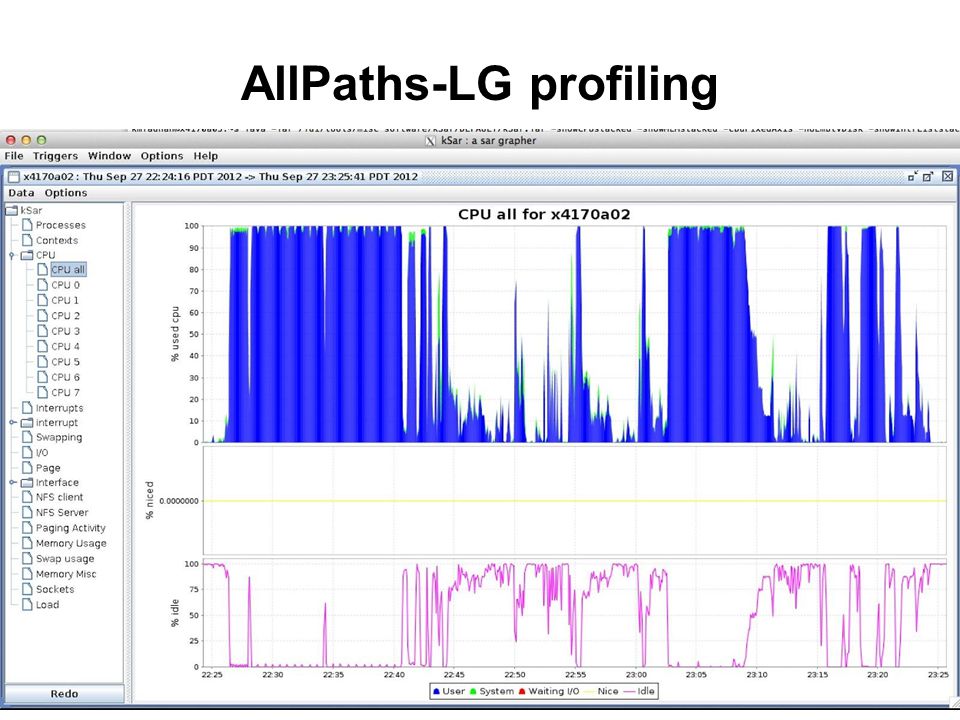Click the Paging Activity page icon
This screenshot has width=960, height=720.
coord(27,527)
